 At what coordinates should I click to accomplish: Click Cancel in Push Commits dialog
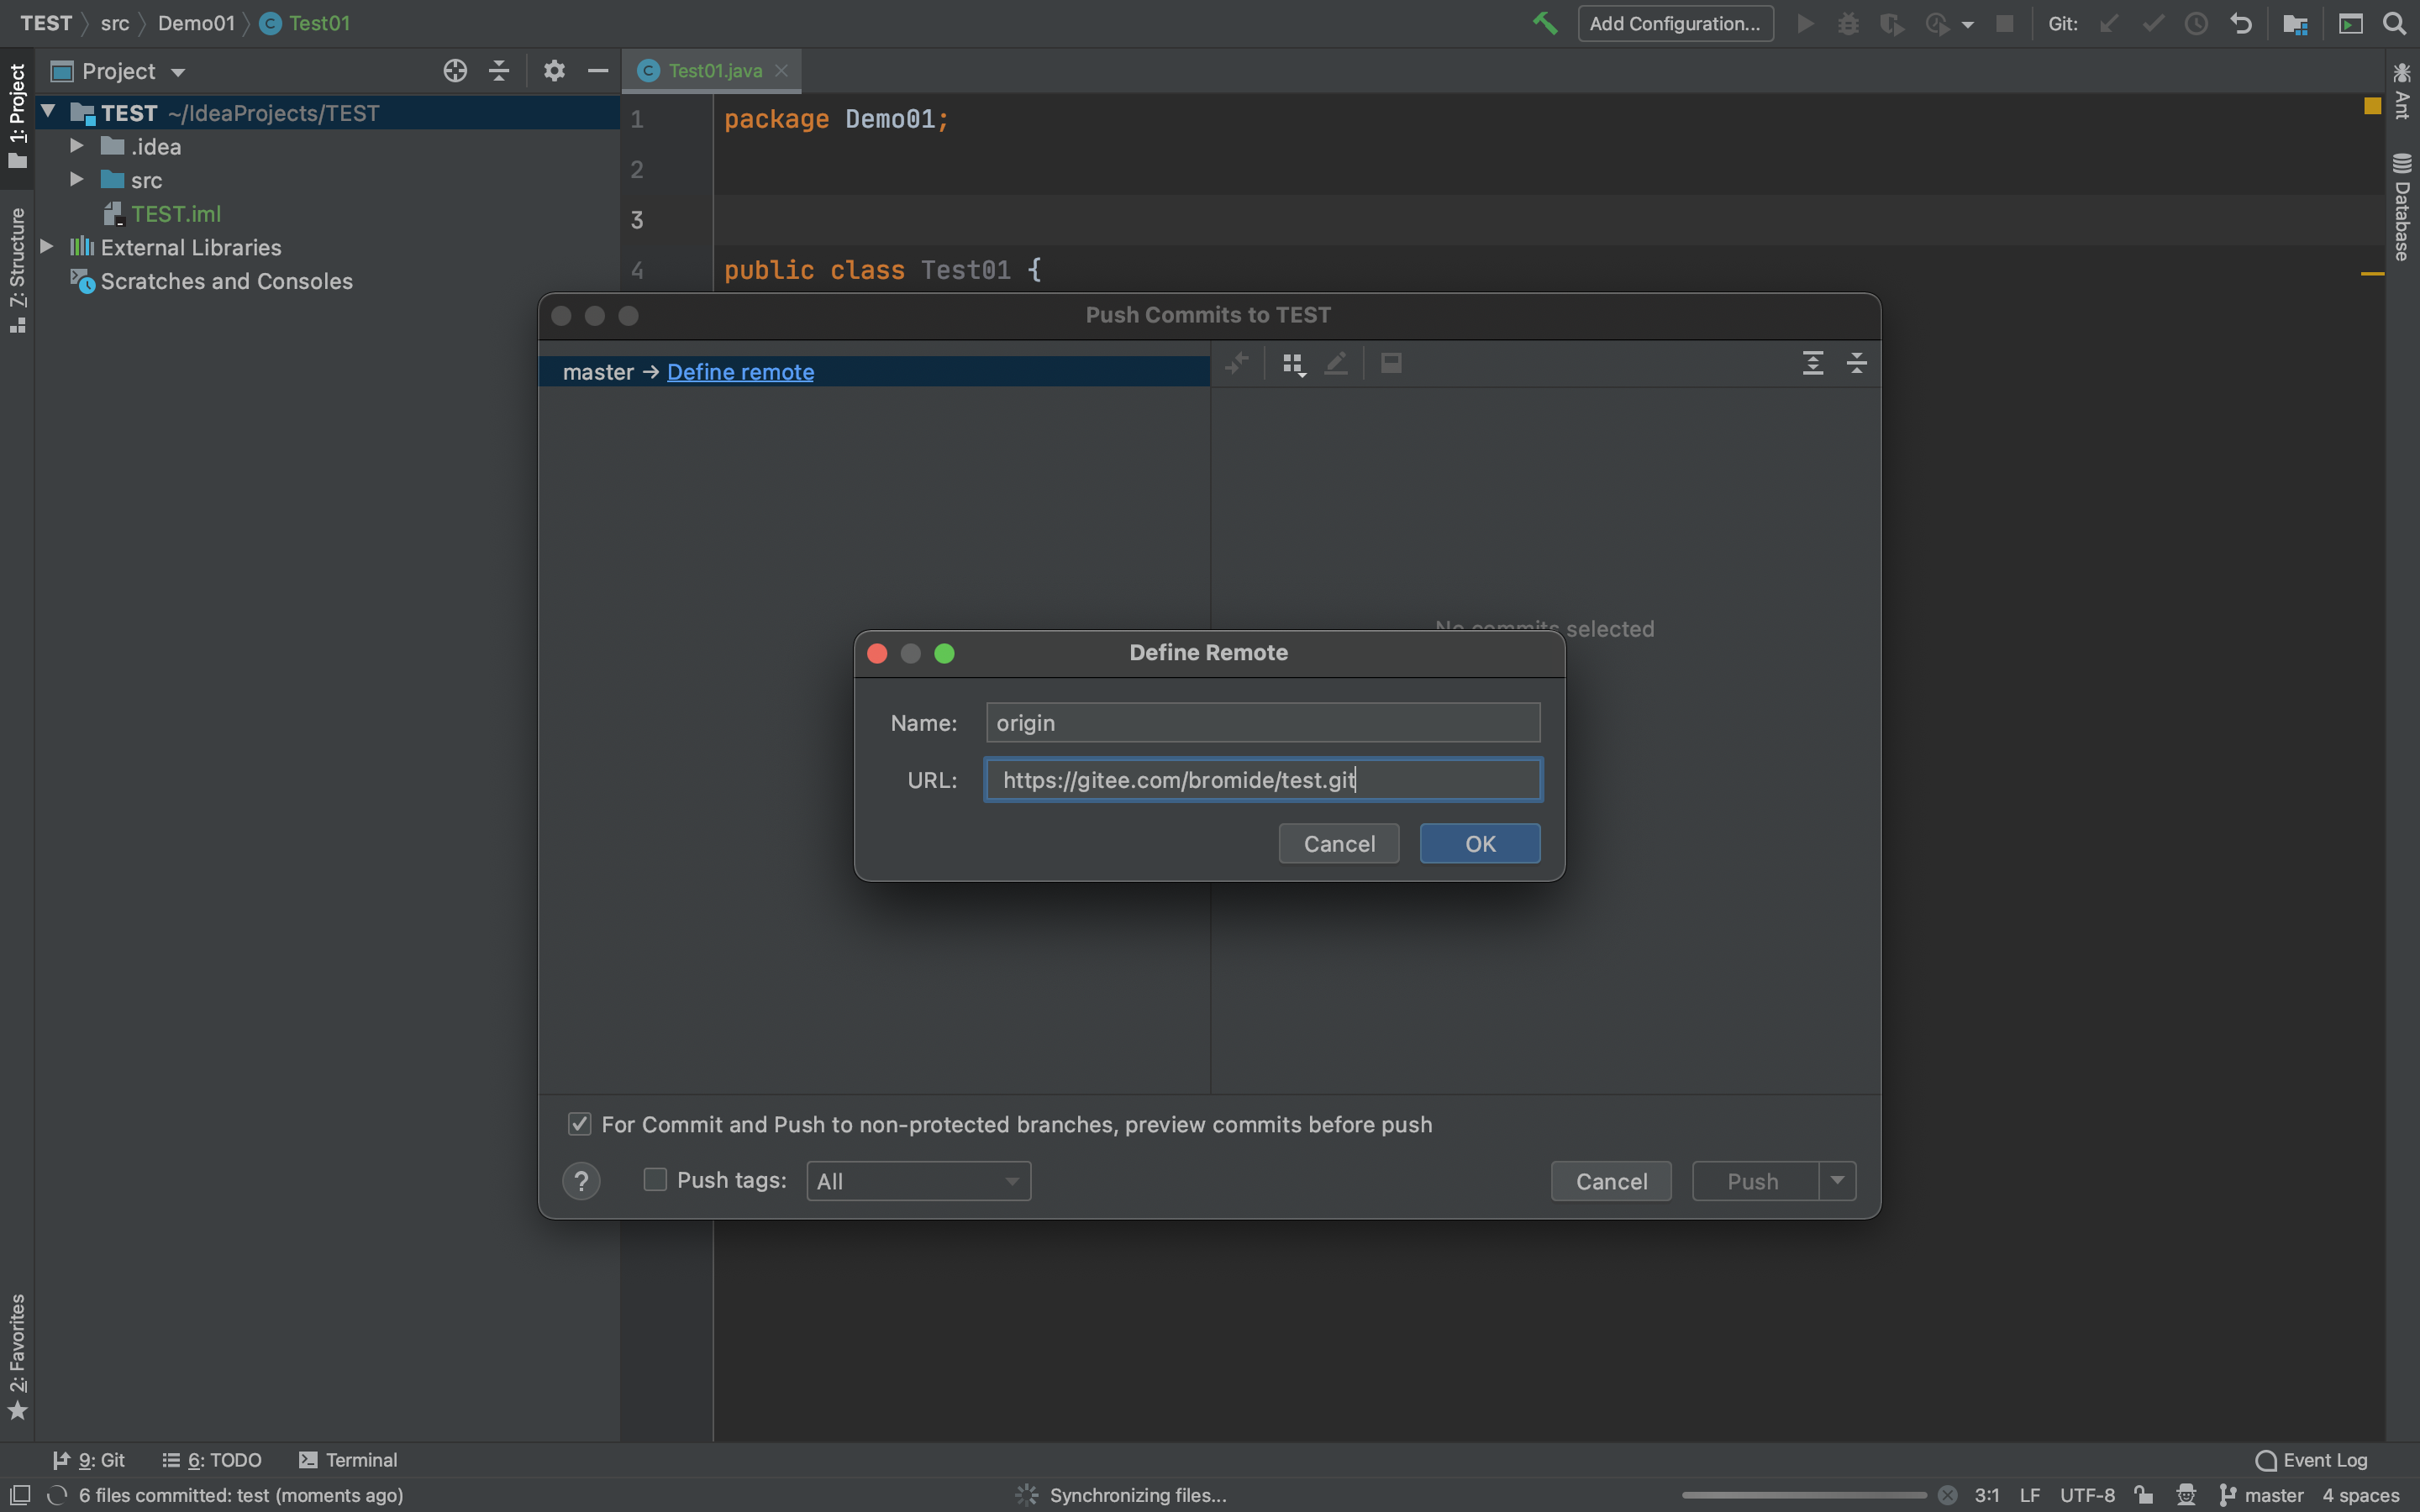(1611, 1181)
